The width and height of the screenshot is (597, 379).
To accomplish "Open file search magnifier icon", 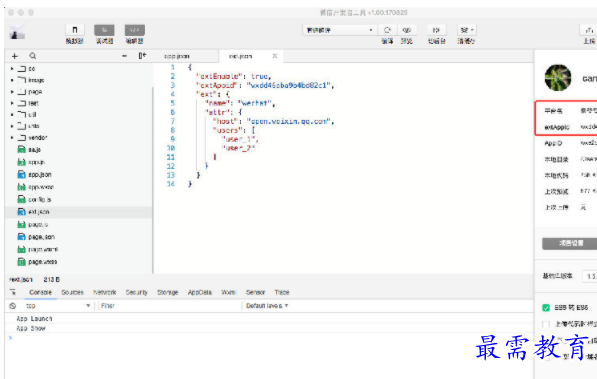I will (x=33, y=56).
